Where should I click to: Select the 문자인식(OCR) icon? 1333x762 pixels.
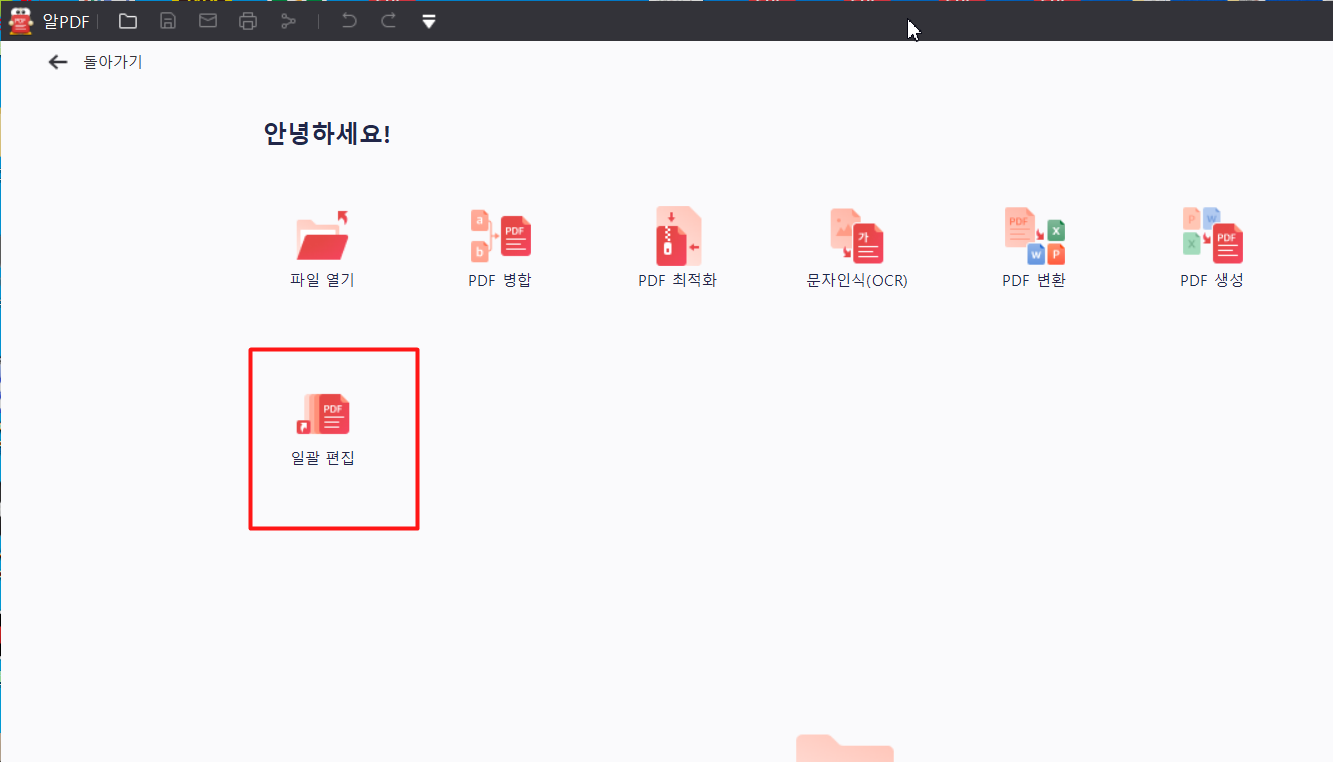click(857, 236)
